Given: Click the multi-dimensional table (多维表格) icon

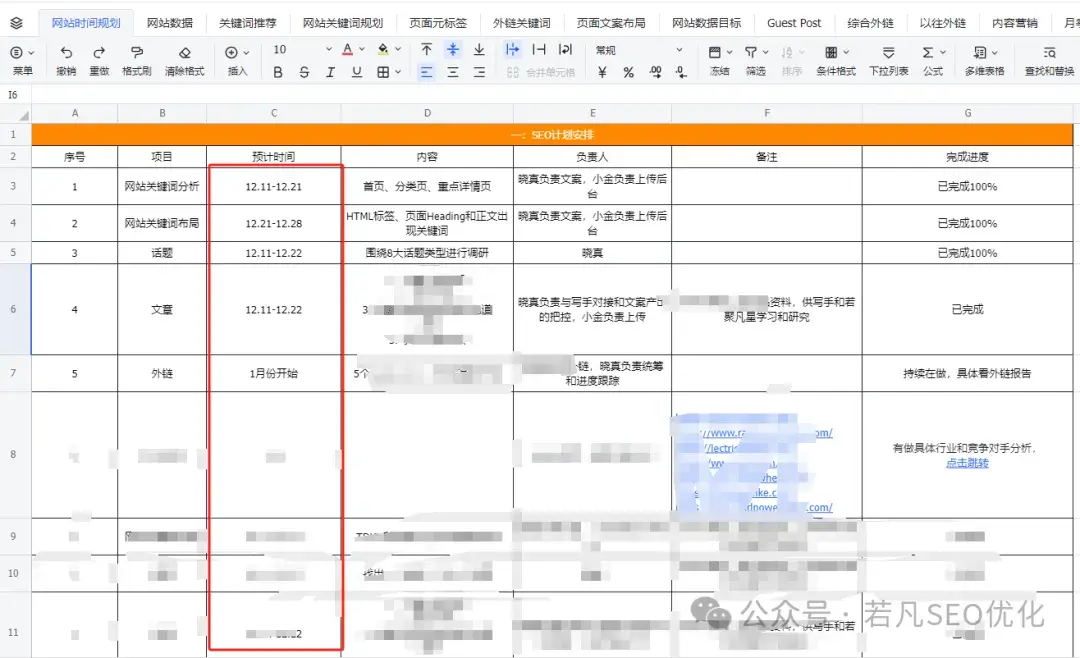Looking at the screenshot, I should tap(979, 52).
